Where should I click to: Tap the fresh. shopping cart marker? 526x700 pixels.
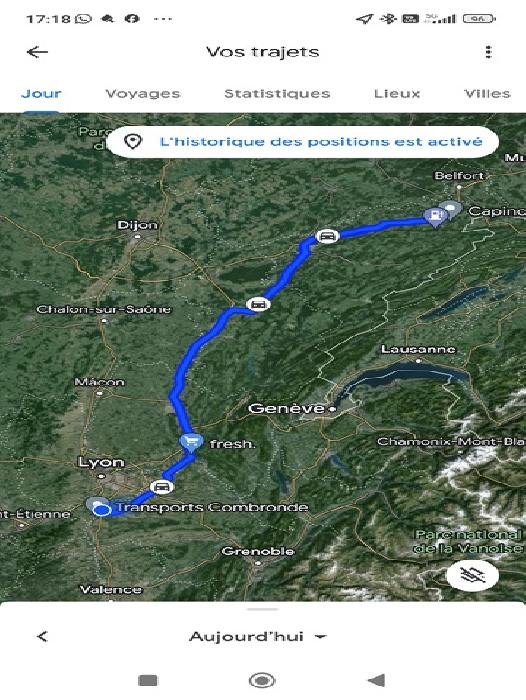click(192, 442)
